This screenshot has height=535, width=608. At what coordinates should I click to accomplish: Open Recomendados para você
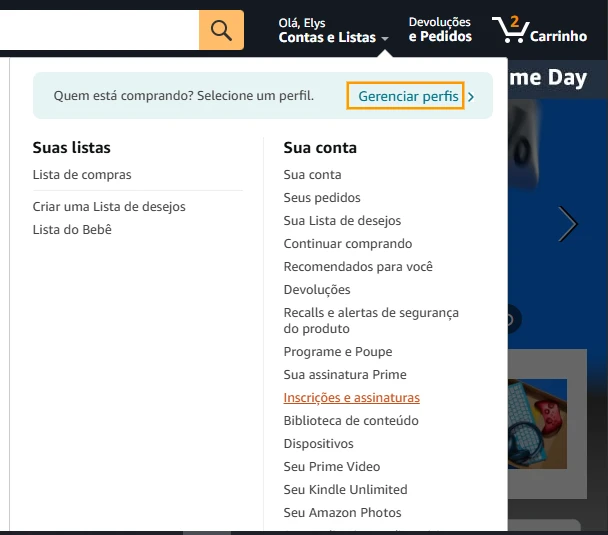point(358,267)
